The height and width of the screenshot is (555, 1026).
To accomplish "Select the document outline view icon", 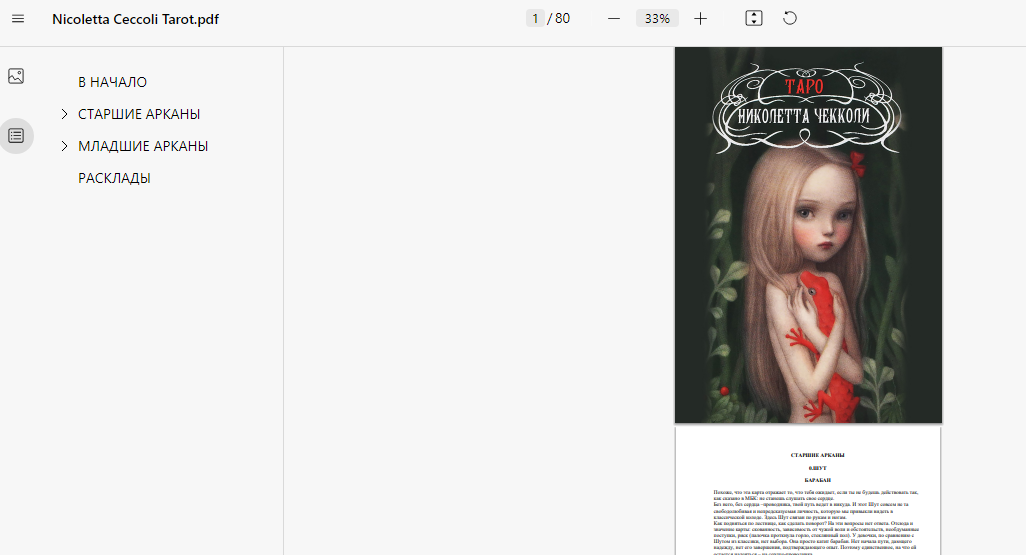I will (x=16, y=136).
